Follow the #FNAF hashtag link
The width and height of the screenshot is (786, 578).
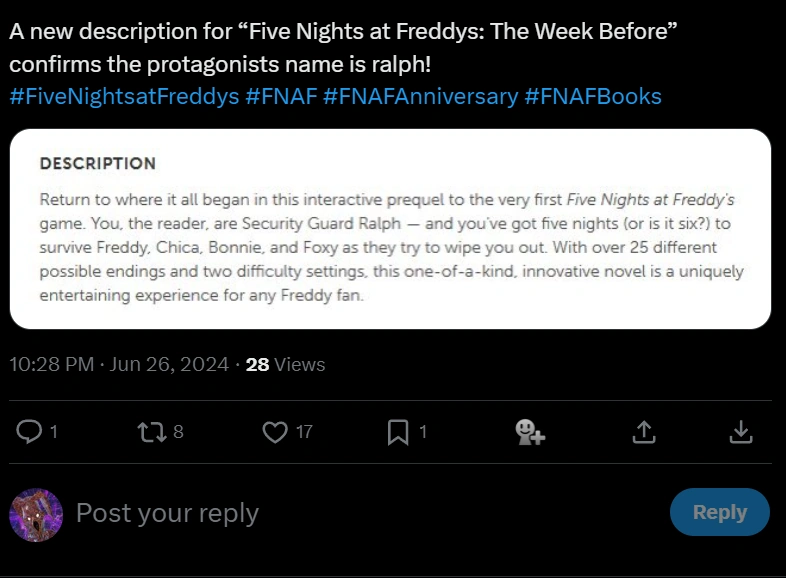point(280,97)
